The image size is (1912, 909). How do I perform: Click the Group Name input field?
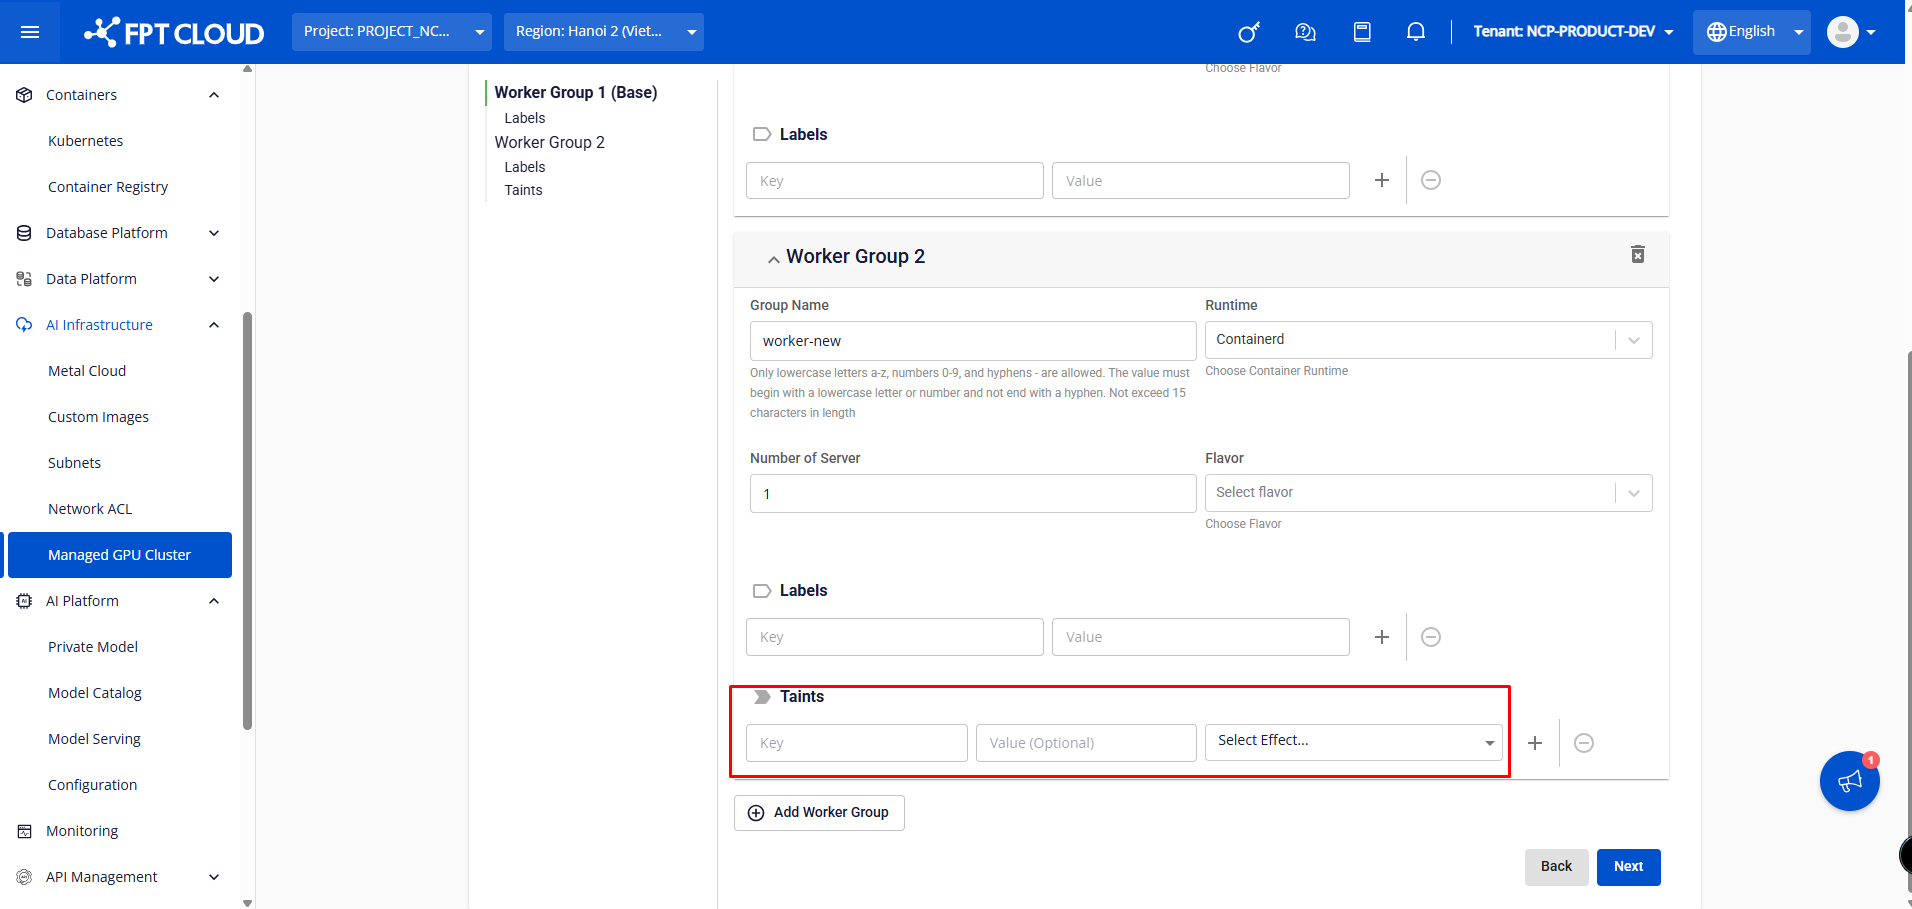pos(972,341)
